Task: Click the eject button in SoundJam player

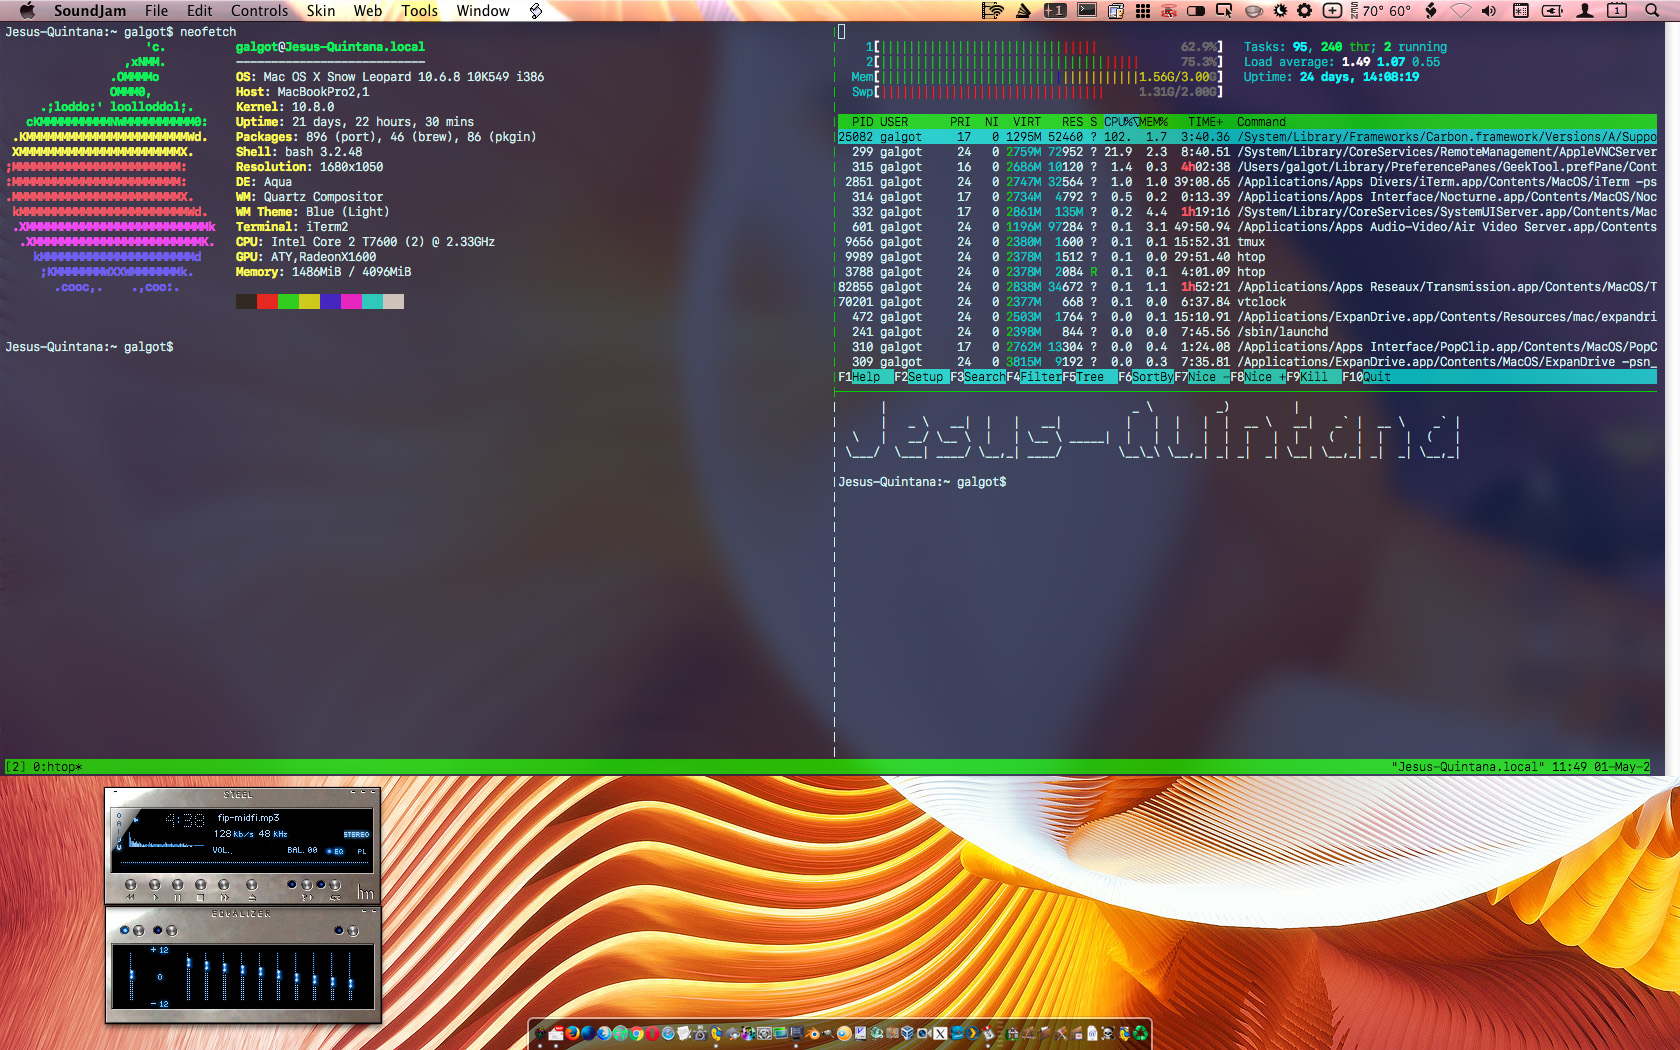Action: (251, 885)
